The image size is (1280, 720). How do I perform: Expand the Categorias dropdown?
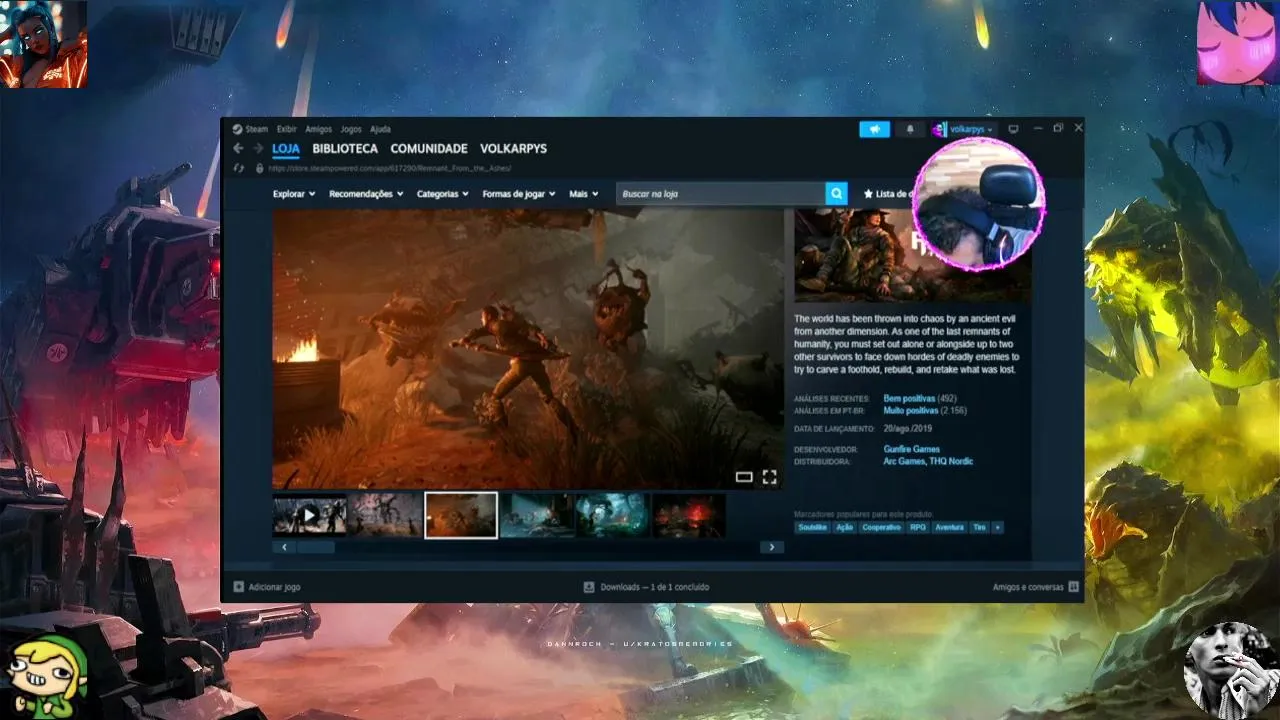click(x=443, y=194)
